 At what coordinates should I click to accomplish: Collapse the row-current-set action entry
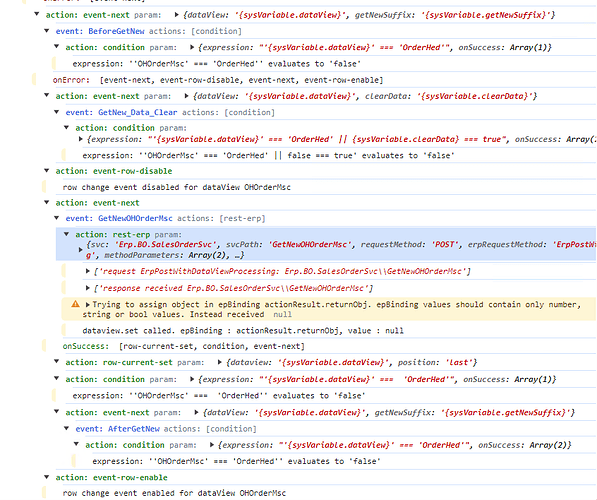tap(57, 362)
